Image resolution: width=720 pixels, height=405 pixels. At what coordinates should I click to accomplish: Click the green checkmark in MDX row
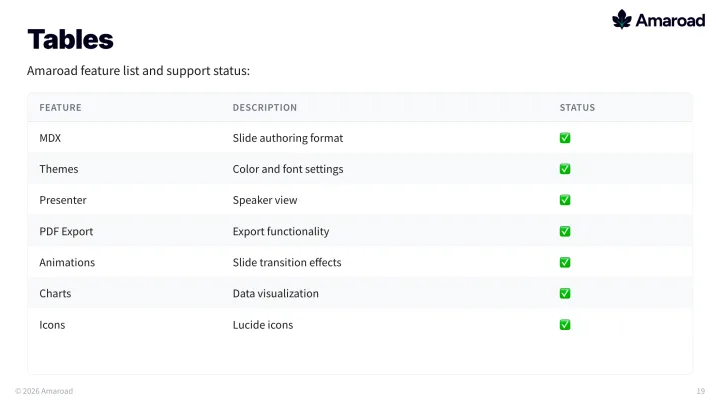[x=565, y=138]
